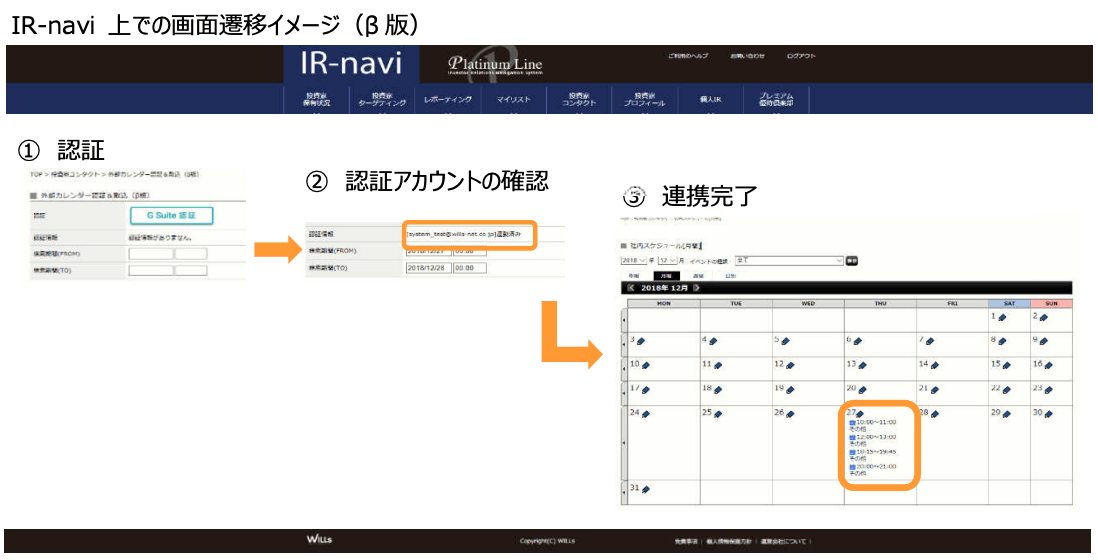Click the ログアウト link in the header
Screen dimensions: 1098x560
801,56
